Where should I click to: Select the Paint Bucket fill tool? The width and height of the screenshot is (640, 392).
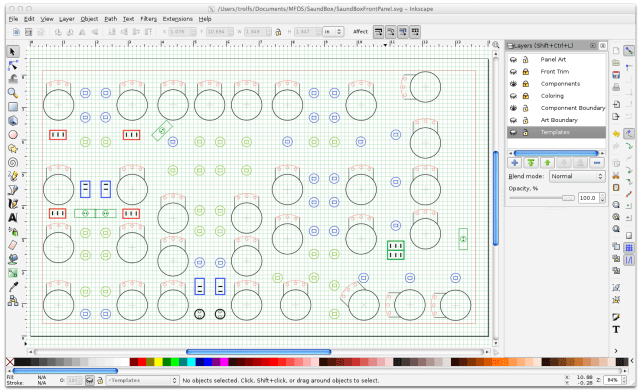[13, 259]
